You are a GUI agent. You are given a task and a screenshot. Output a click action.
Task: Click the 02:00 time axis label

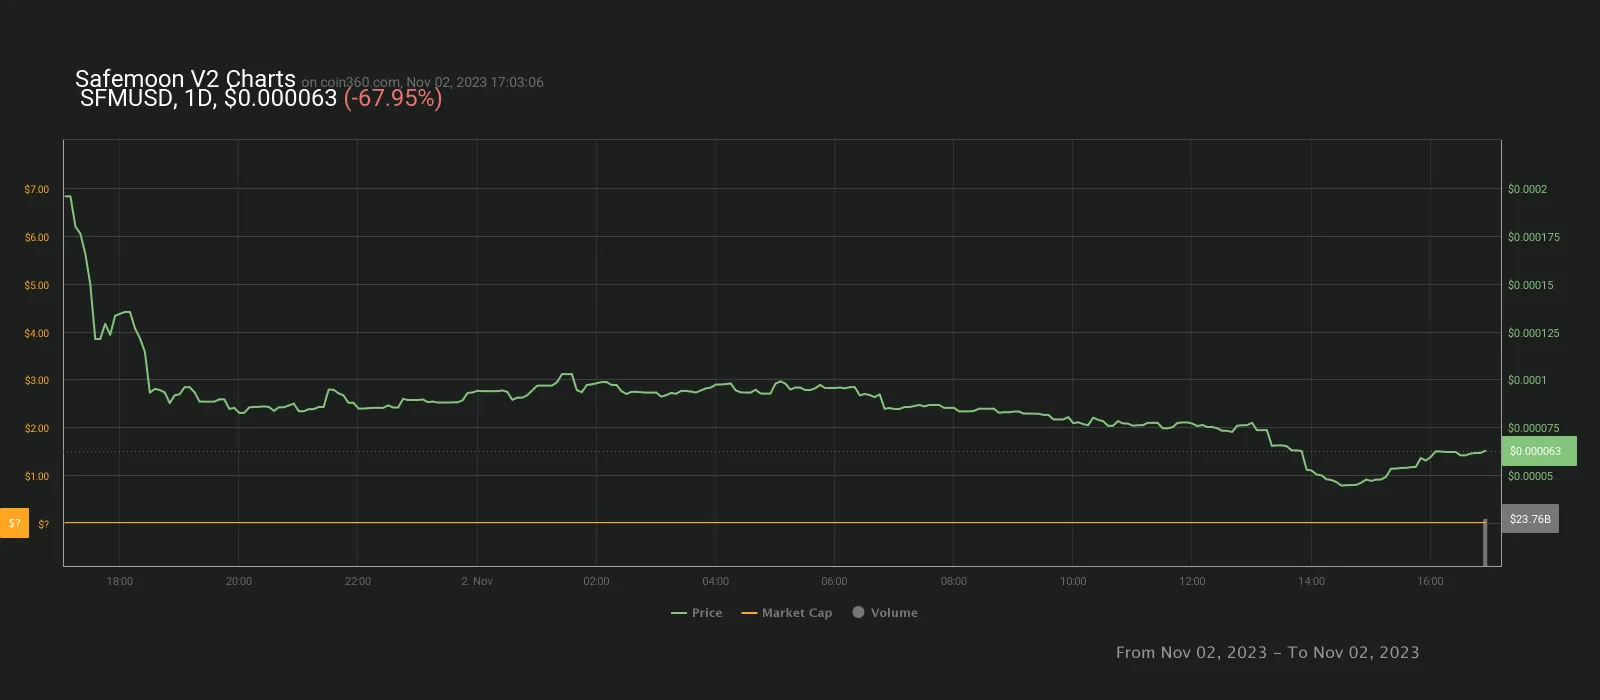(x=596, y=581)
